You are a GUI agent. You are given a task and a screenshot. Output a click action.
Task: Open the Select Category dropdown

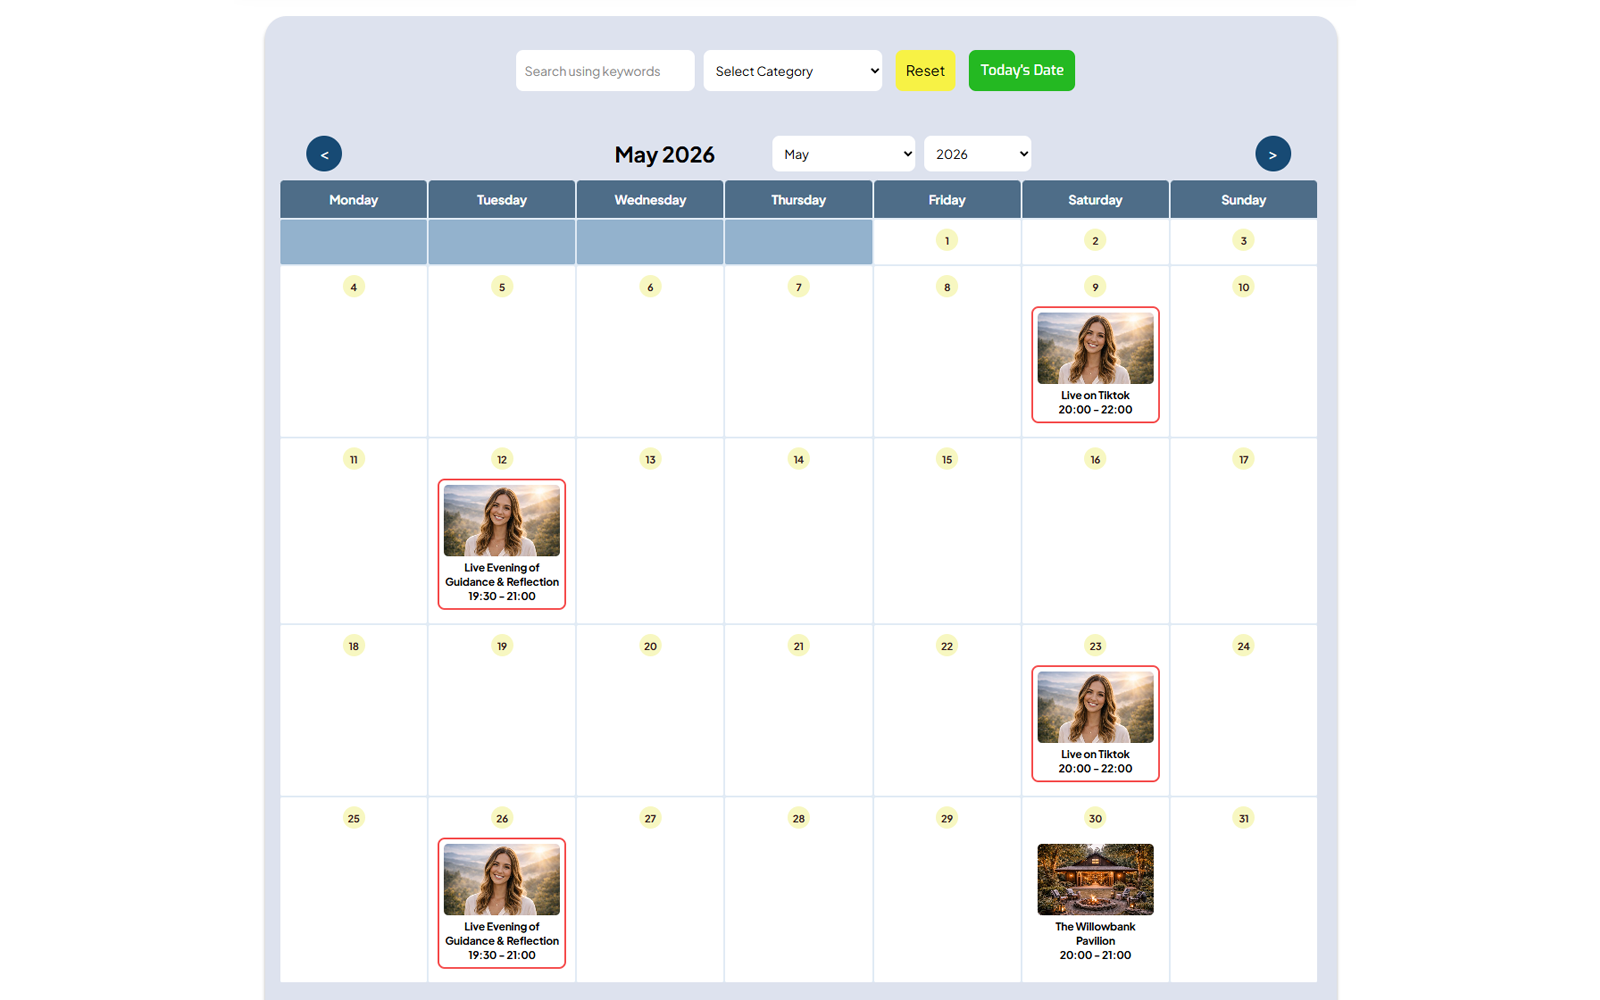coord(792,71)
